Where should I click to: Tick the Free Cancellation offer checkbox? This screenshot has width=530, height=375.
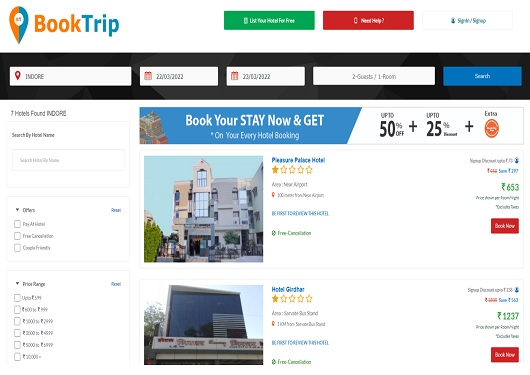coord(17,236)
